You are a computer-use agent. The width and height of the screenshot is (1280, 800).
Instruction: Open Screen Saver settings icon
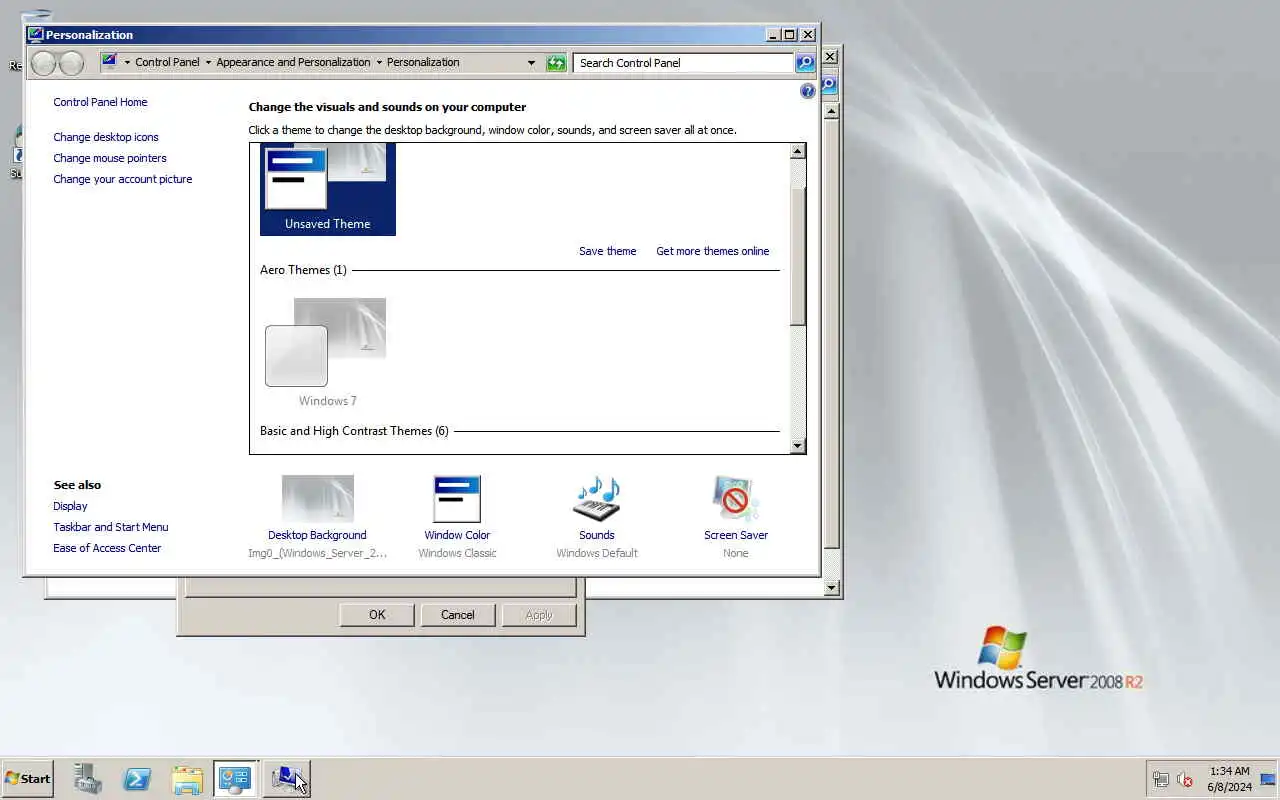pyautogui.click(x=736, y=499)
